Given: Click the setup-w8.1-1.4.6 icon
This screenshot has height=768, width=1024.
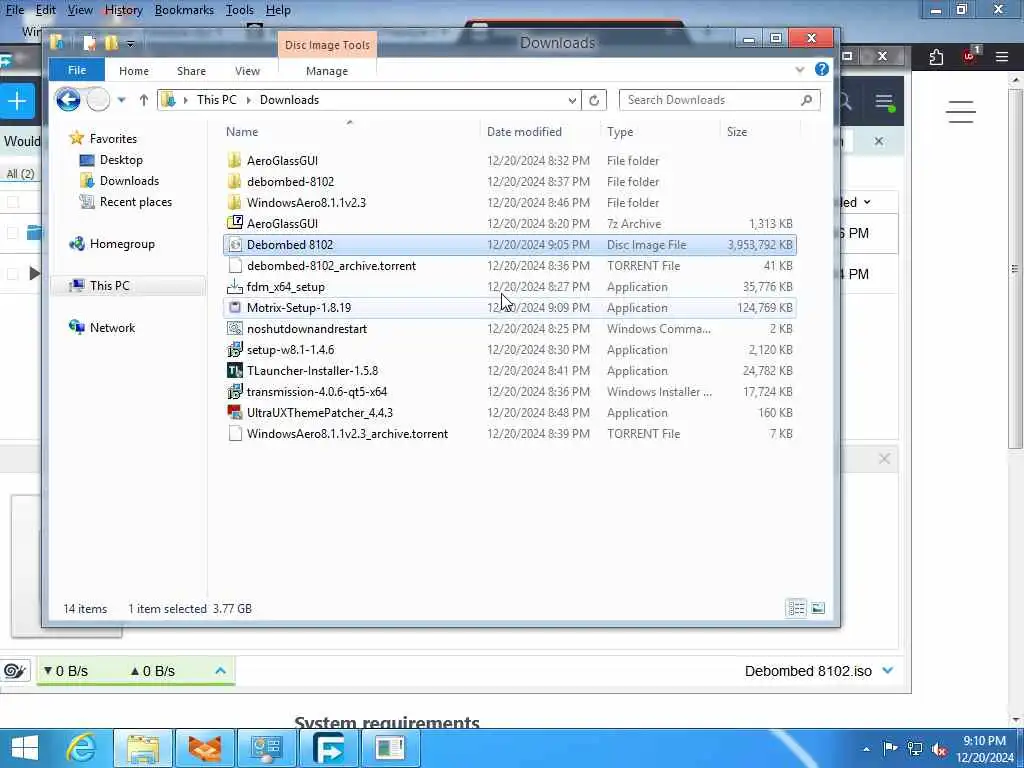Looking at the screenshot, I should pos(235,350).
